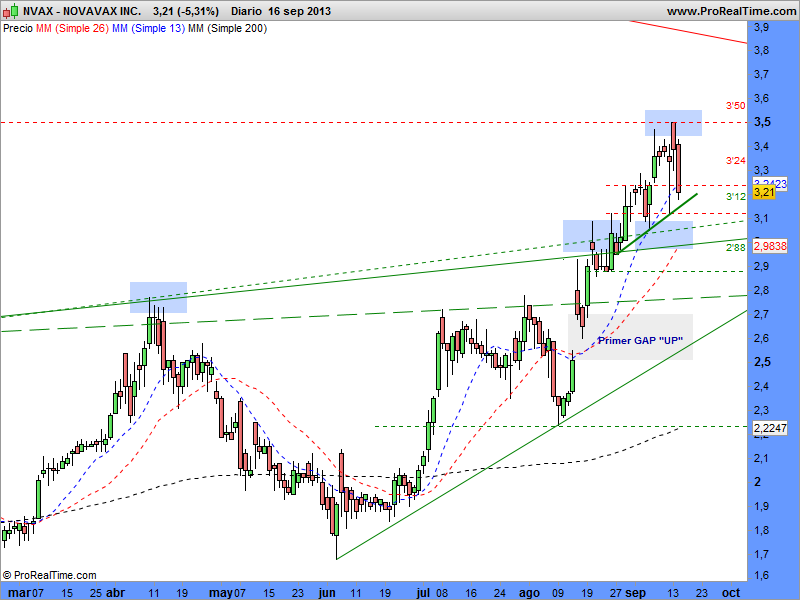
Task: Select the Diario timeframe label
Action: (x=246, y=11)
